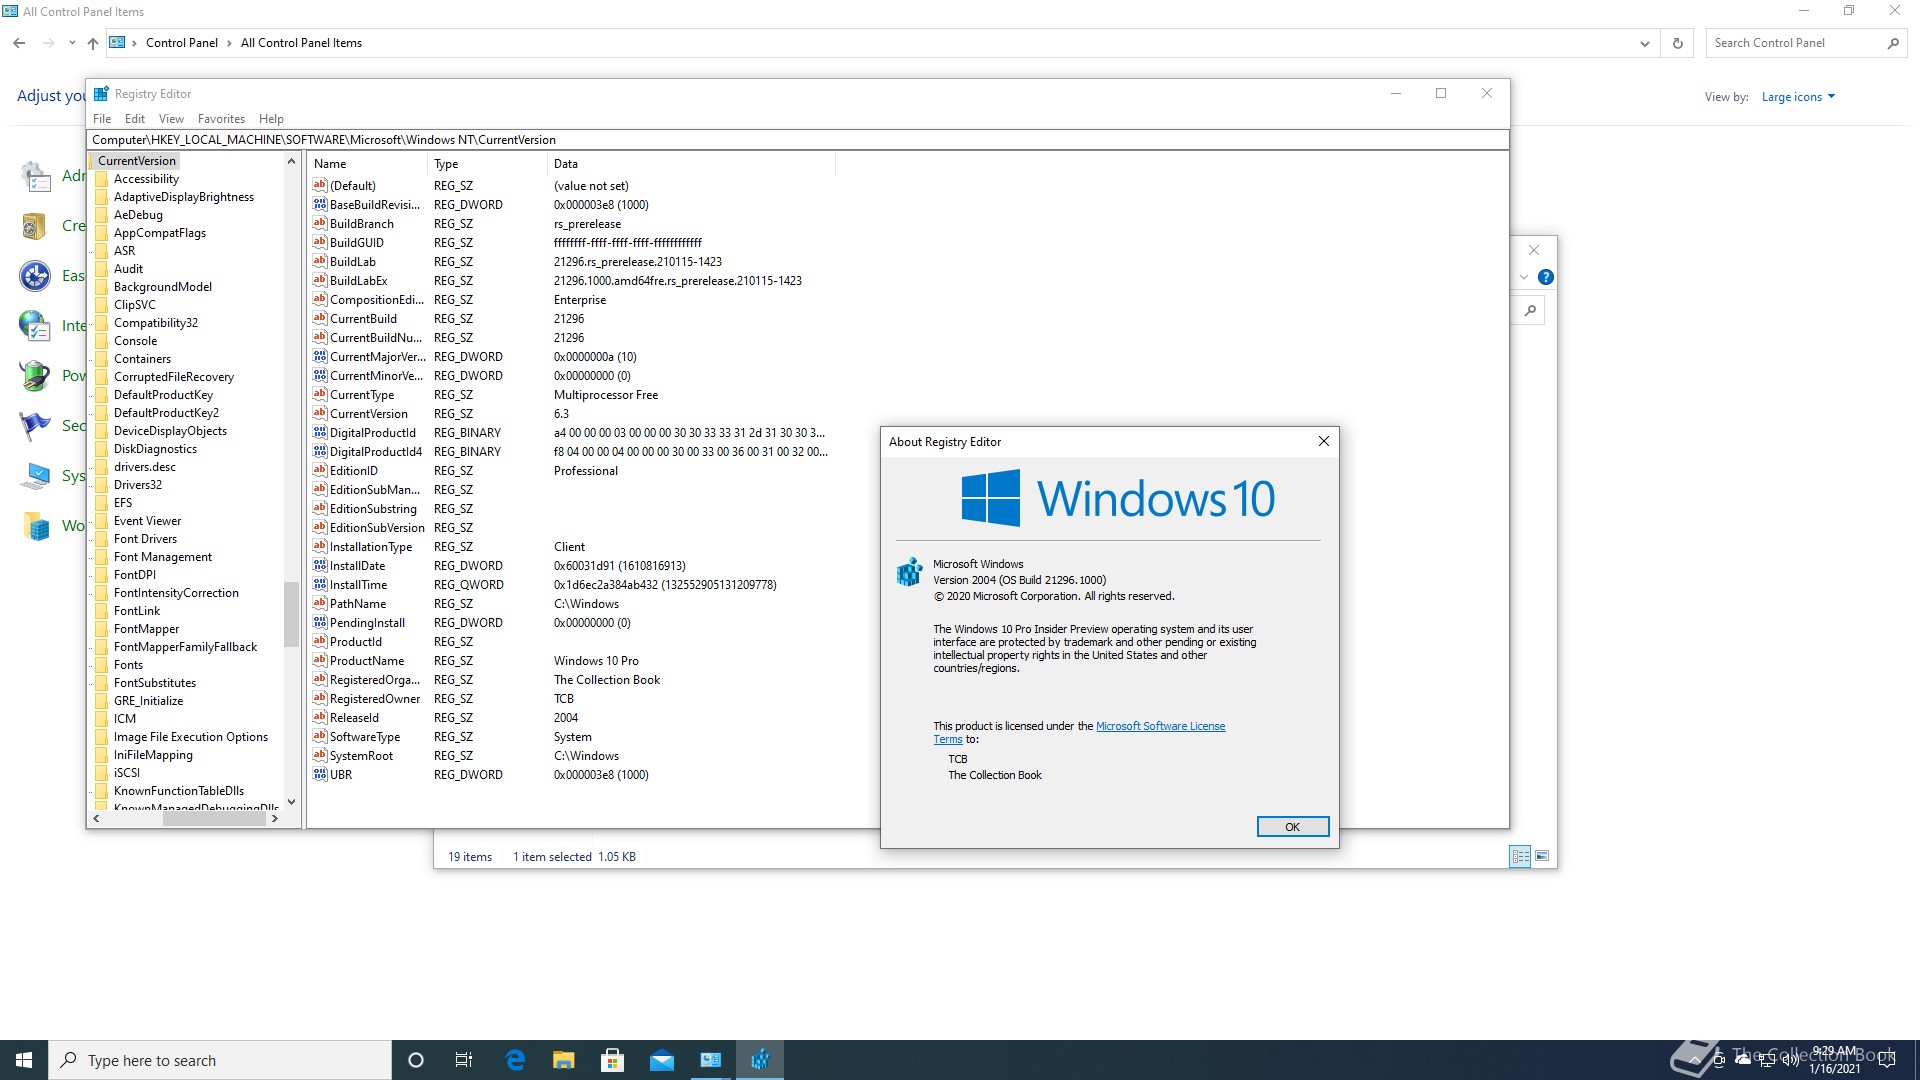Select CurrentVersion key in tree
The height and width of the screenshot is (1080, 1920).
coord(137,161)
